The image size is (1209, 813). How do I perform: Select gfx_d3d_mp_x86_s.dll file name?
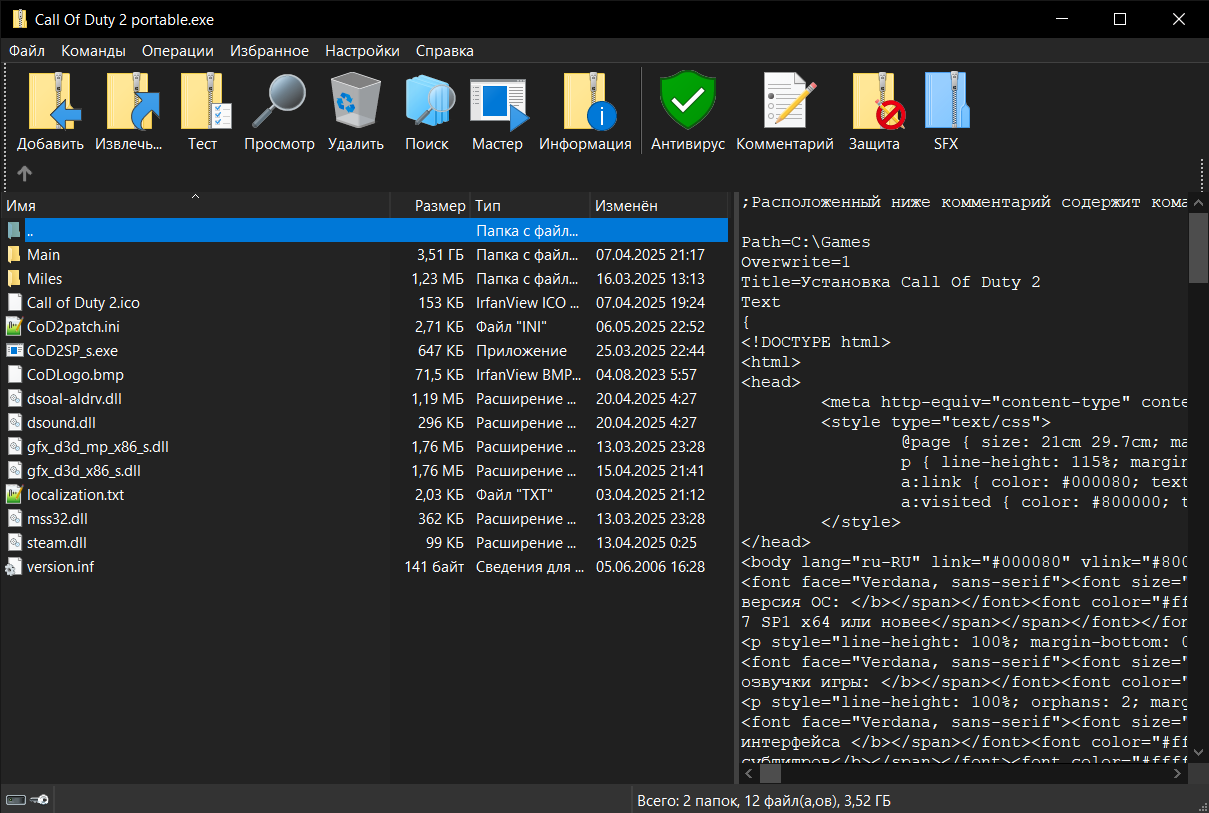point(98,447)
